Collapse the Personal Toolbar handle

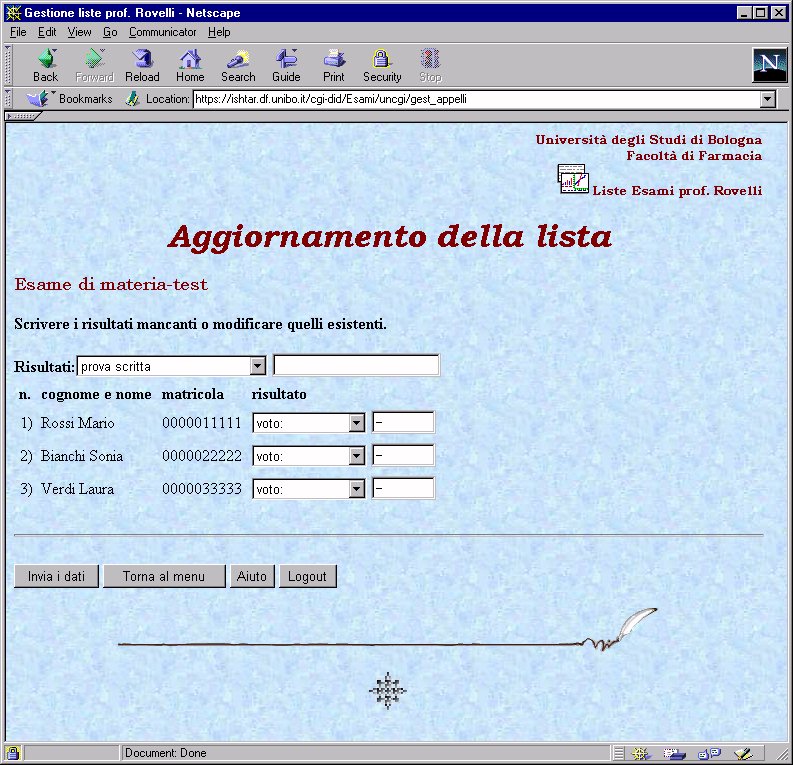click(x=22, y=116)
